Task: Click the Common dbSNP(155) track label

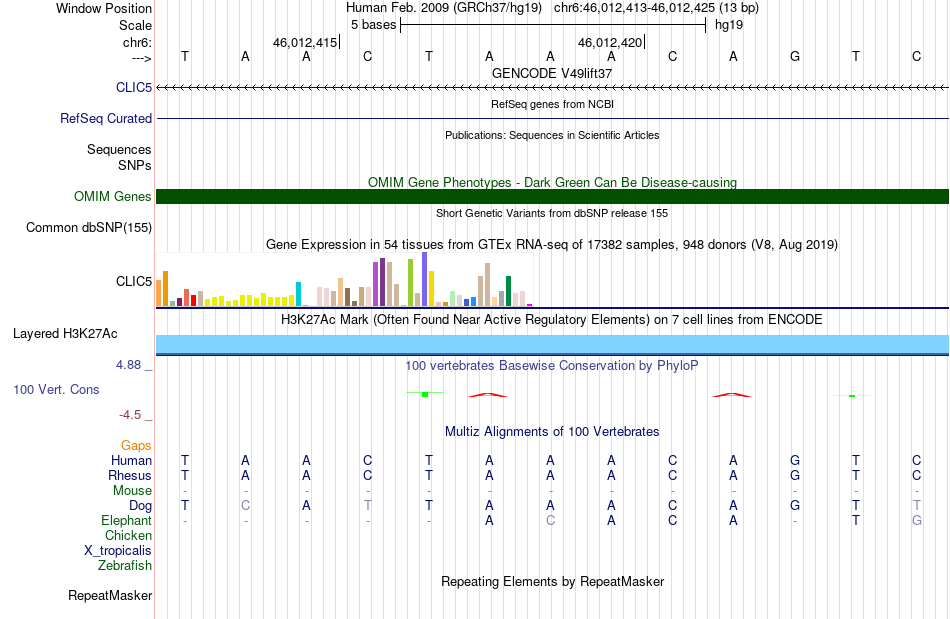Action: tap(89, 228)
